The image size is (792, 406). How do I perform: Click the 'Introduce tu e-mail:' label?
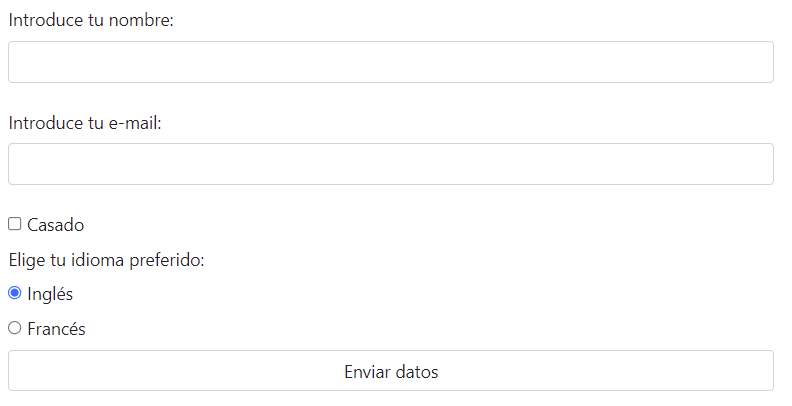(x=85, y=123)
